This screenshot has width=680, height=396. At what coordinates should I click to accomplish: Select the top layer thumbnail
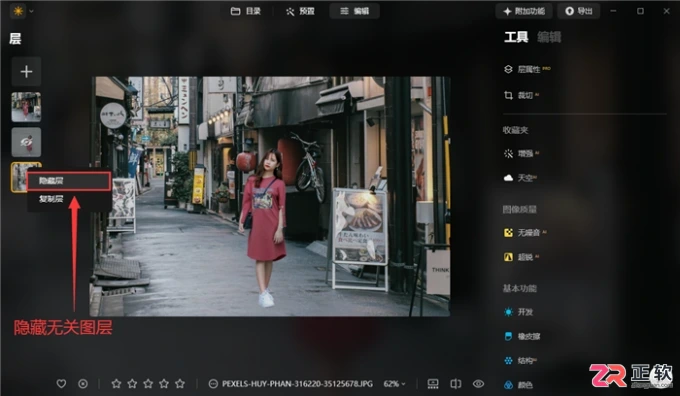[x=26, y=107]
